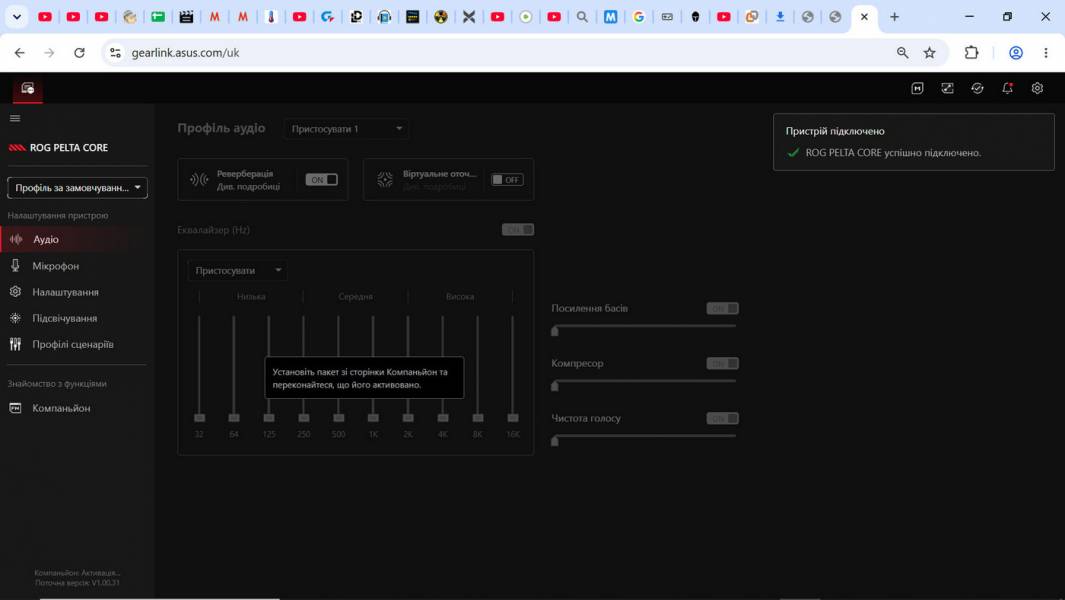Toggle the Посилення басів switch

(x=722, y=308)
